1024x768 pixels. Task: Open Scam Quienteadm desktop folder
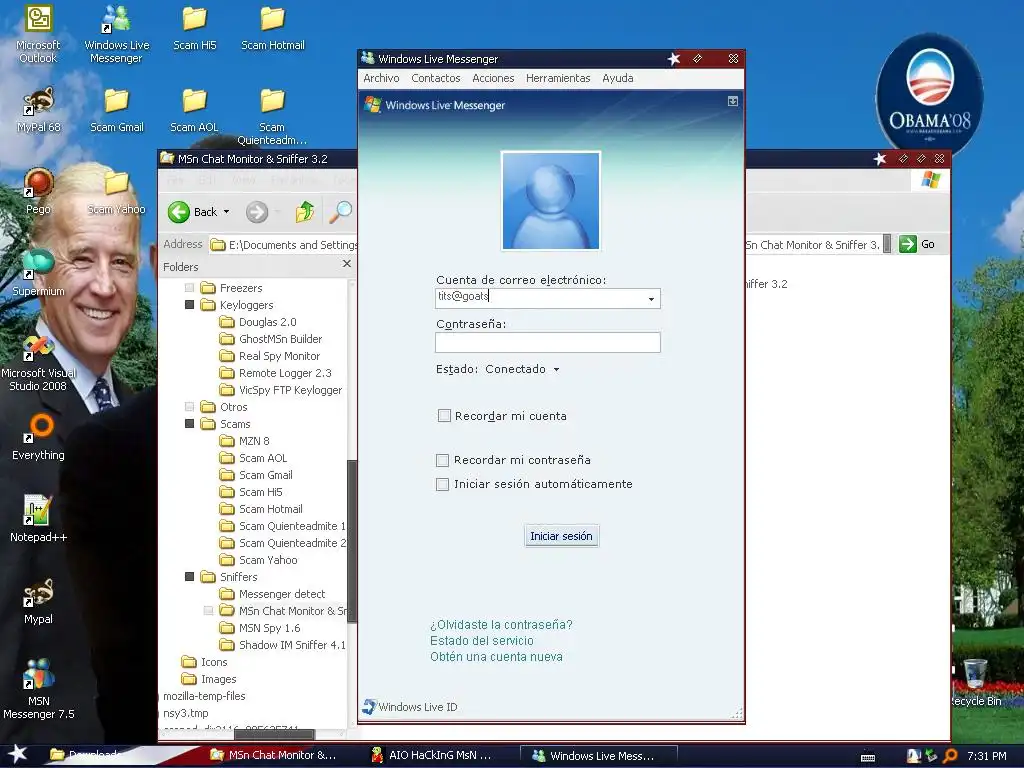point(272,116)
